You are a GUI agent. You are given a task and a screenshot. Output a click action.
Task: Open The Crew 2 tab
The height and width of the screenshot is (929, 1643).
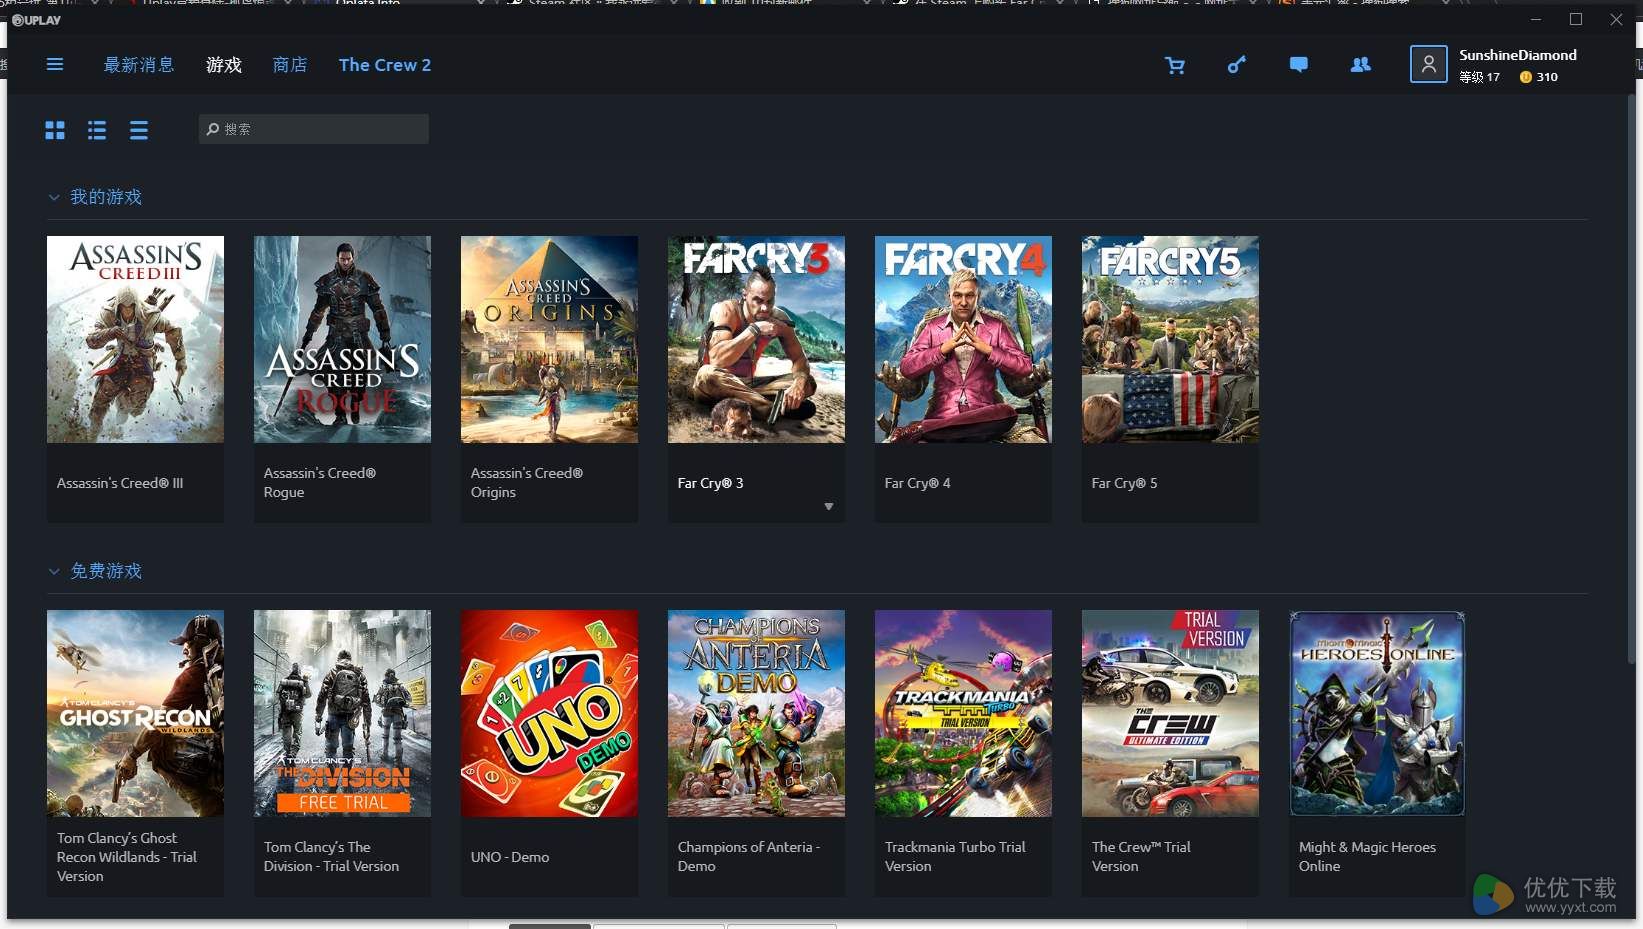click(385, 65)
